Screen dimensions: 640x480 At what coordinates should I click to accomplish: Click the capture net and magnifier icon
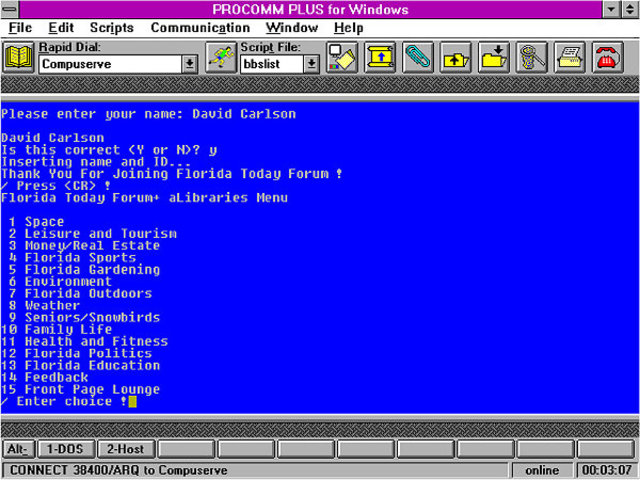tap(531, 58)
